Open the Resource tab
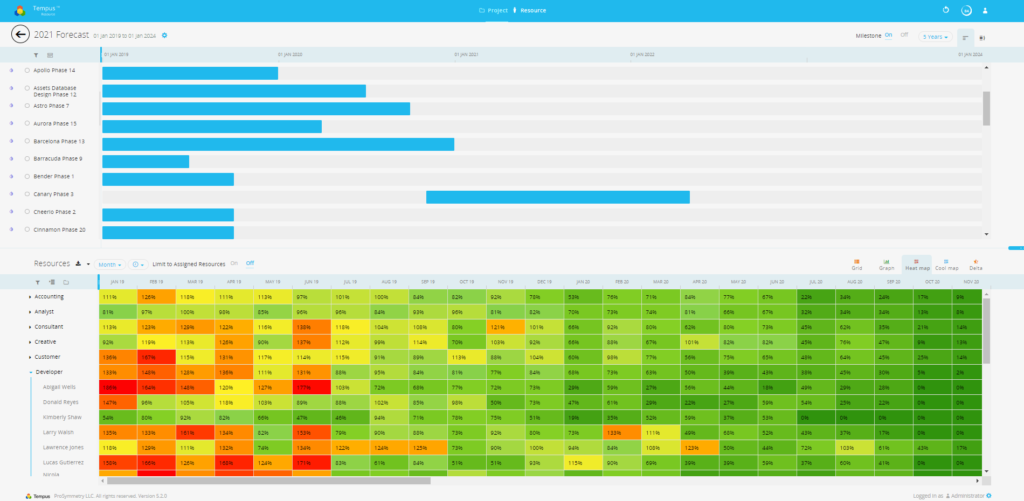 click(531, 10)
